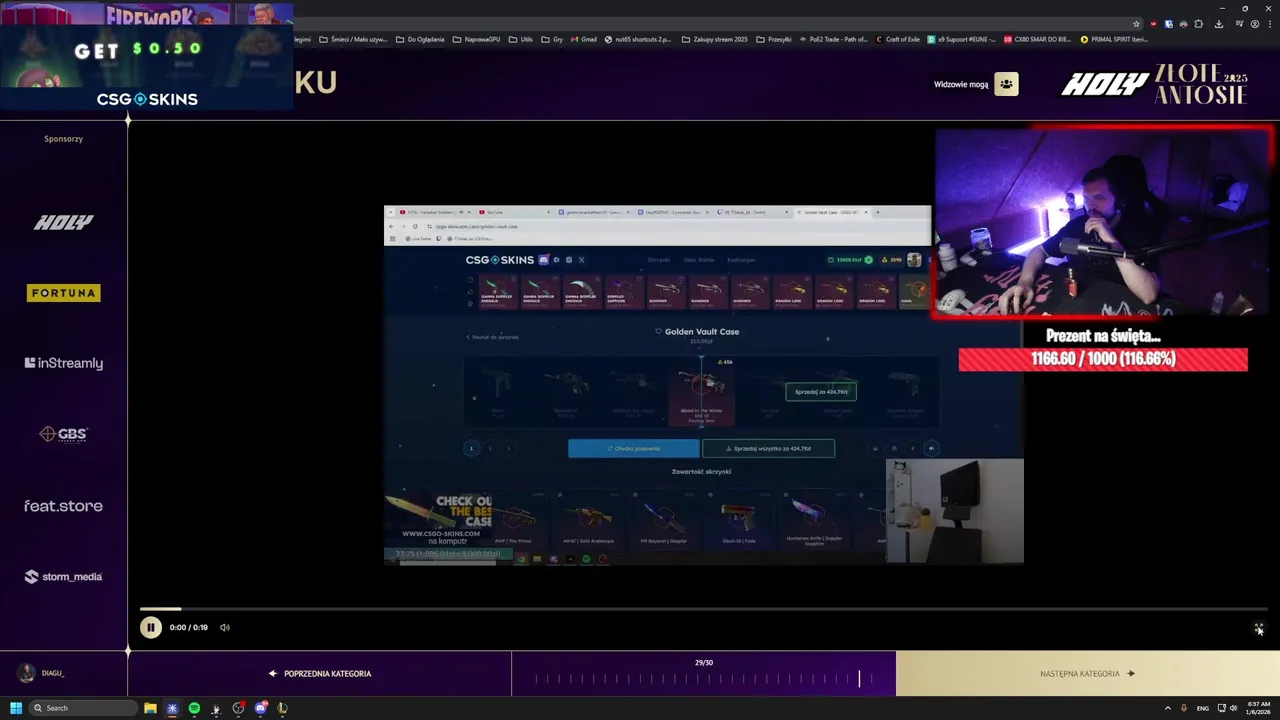Open the Do Oglądania bookmark folder
The width and height of the screenshot is (1280, 720).
pos(420,39)
